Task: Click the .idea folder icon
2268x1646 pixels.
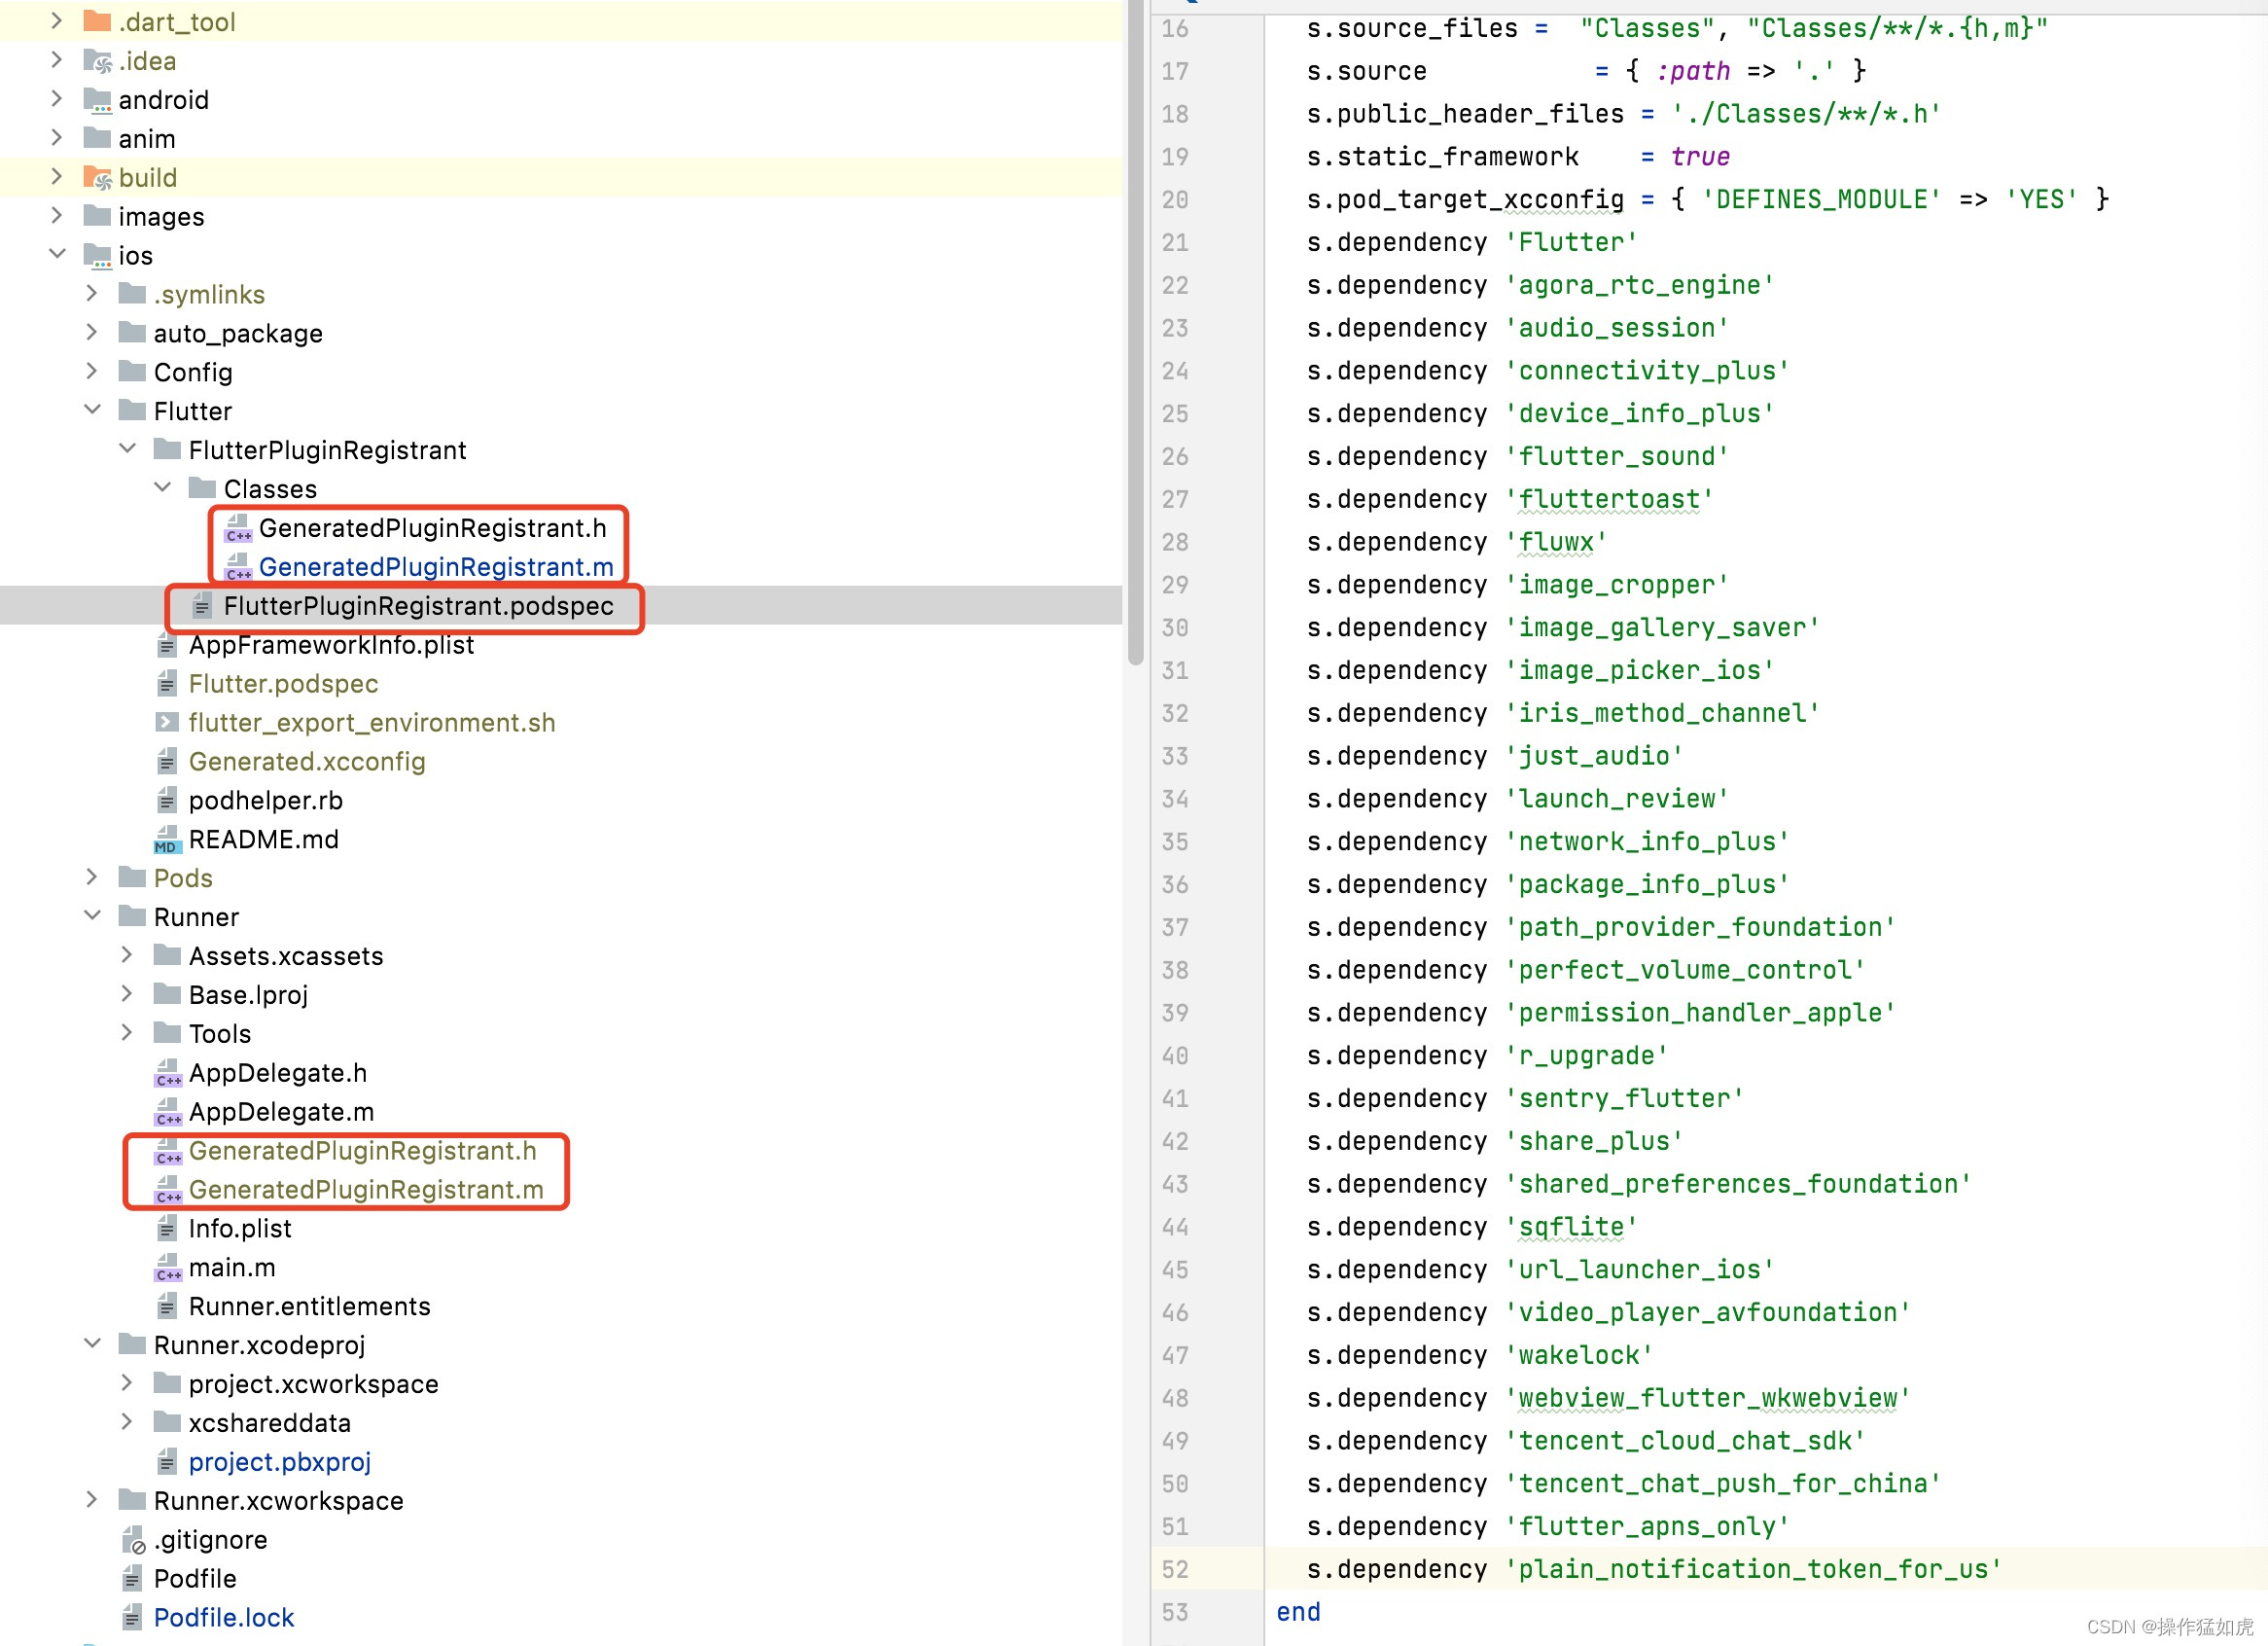Action: (x=97, y=61)
